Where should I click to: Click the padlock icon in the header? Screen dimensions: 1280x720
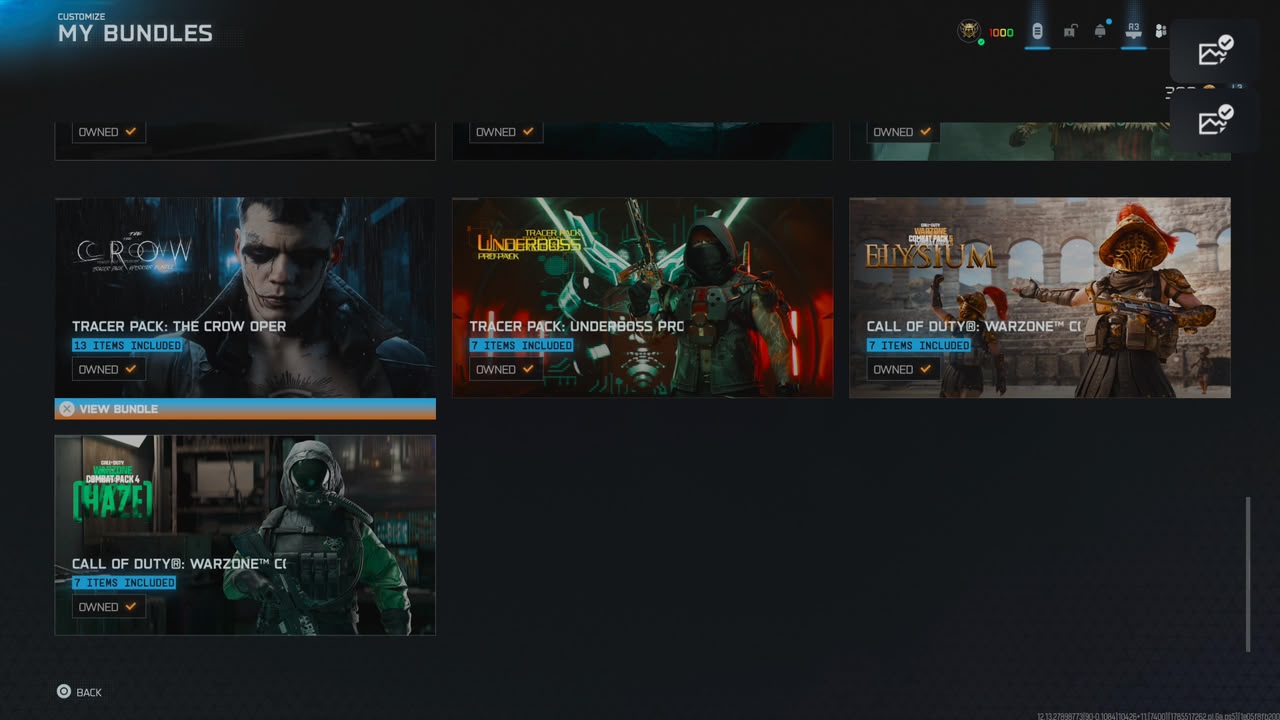point(1069,32)
